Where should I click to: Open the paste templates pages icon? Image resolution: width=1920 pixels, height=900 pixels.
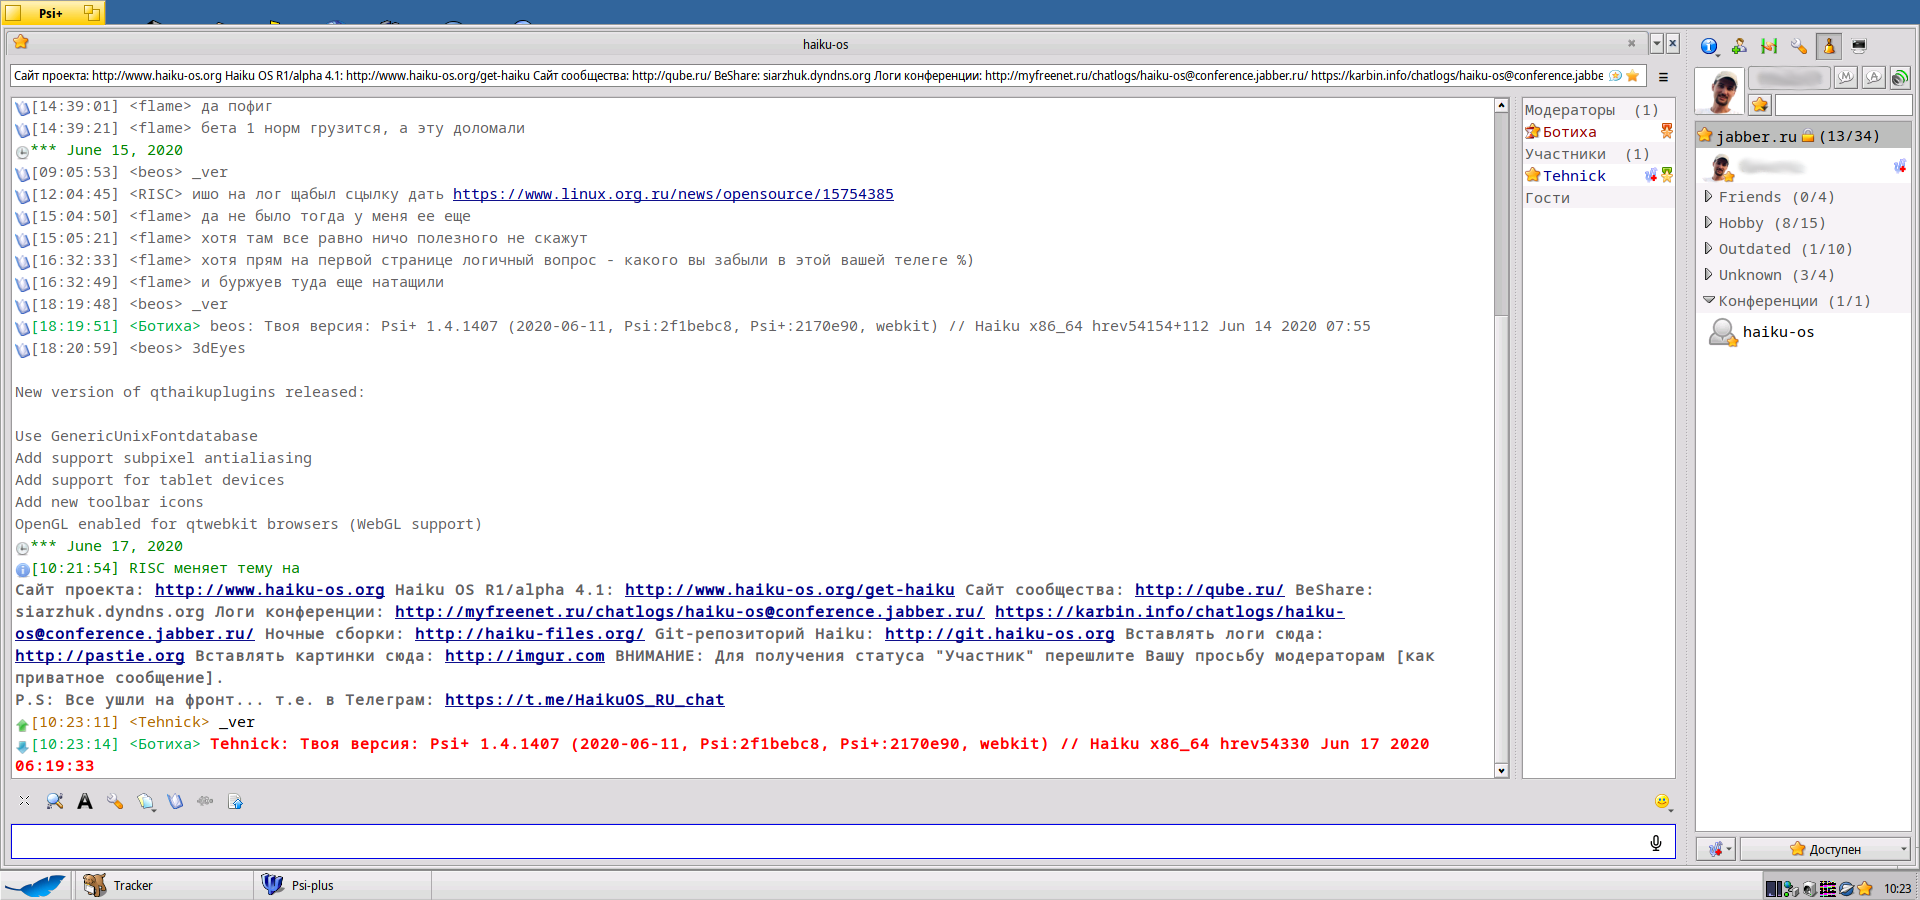coord(146,801)
